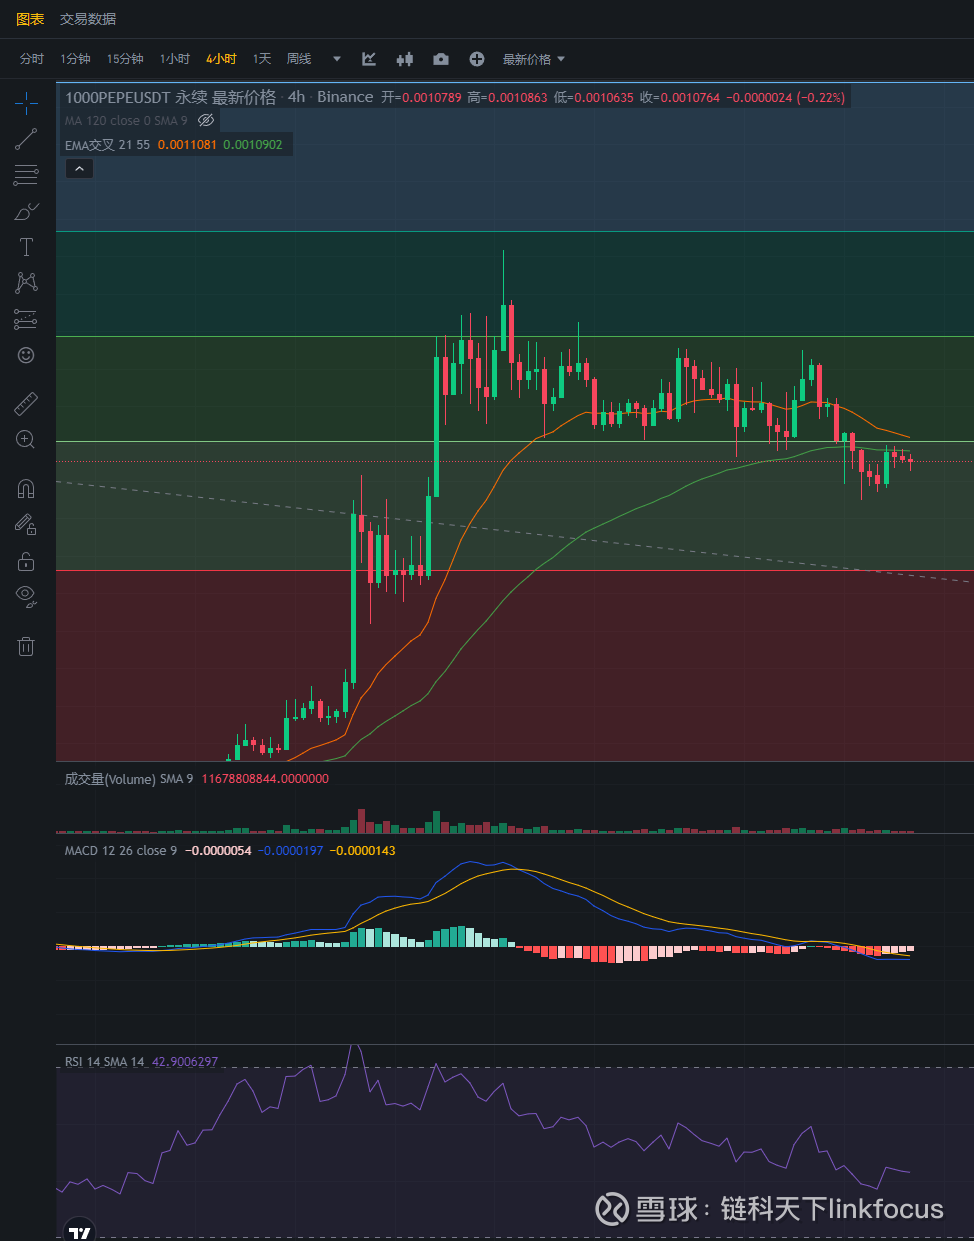Take a chart snapshot with camera icon
Image resolution: width=974 pixels, height=1241 pixels.
441,59
